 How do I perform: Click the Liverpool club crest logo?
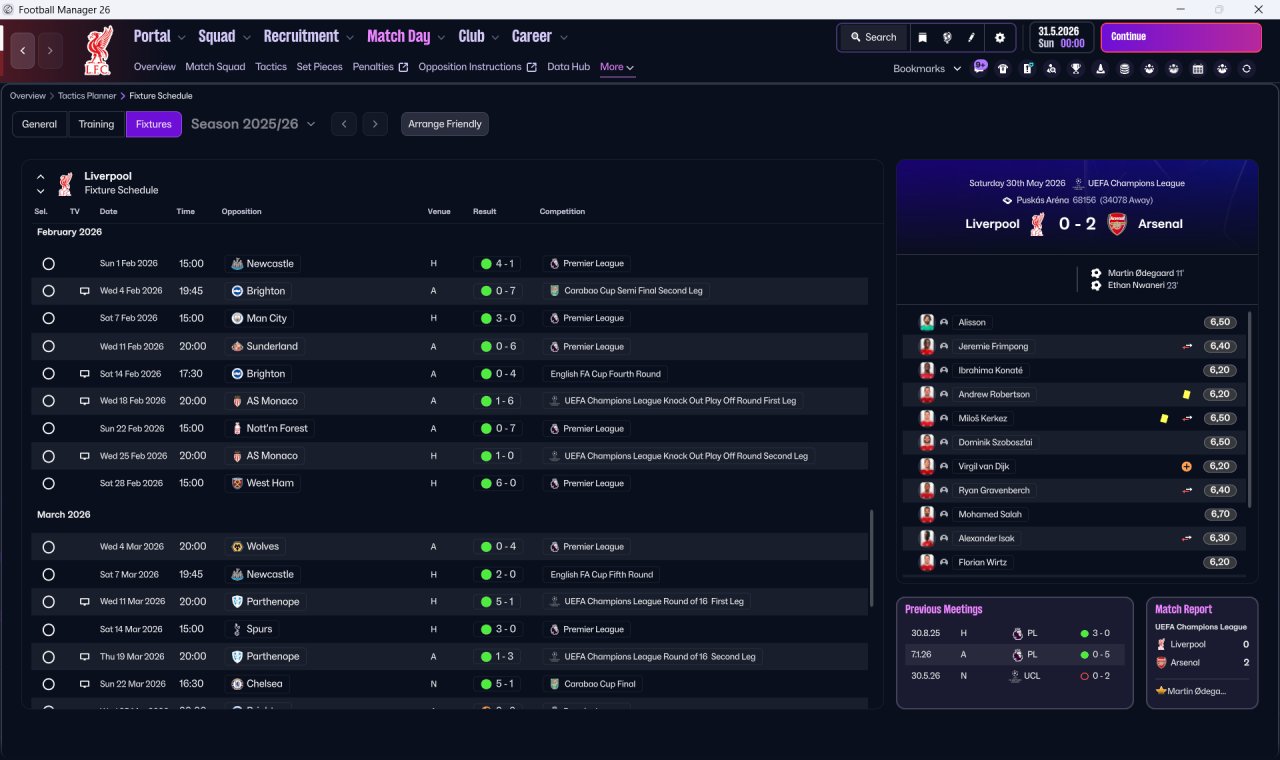point(98,50)
